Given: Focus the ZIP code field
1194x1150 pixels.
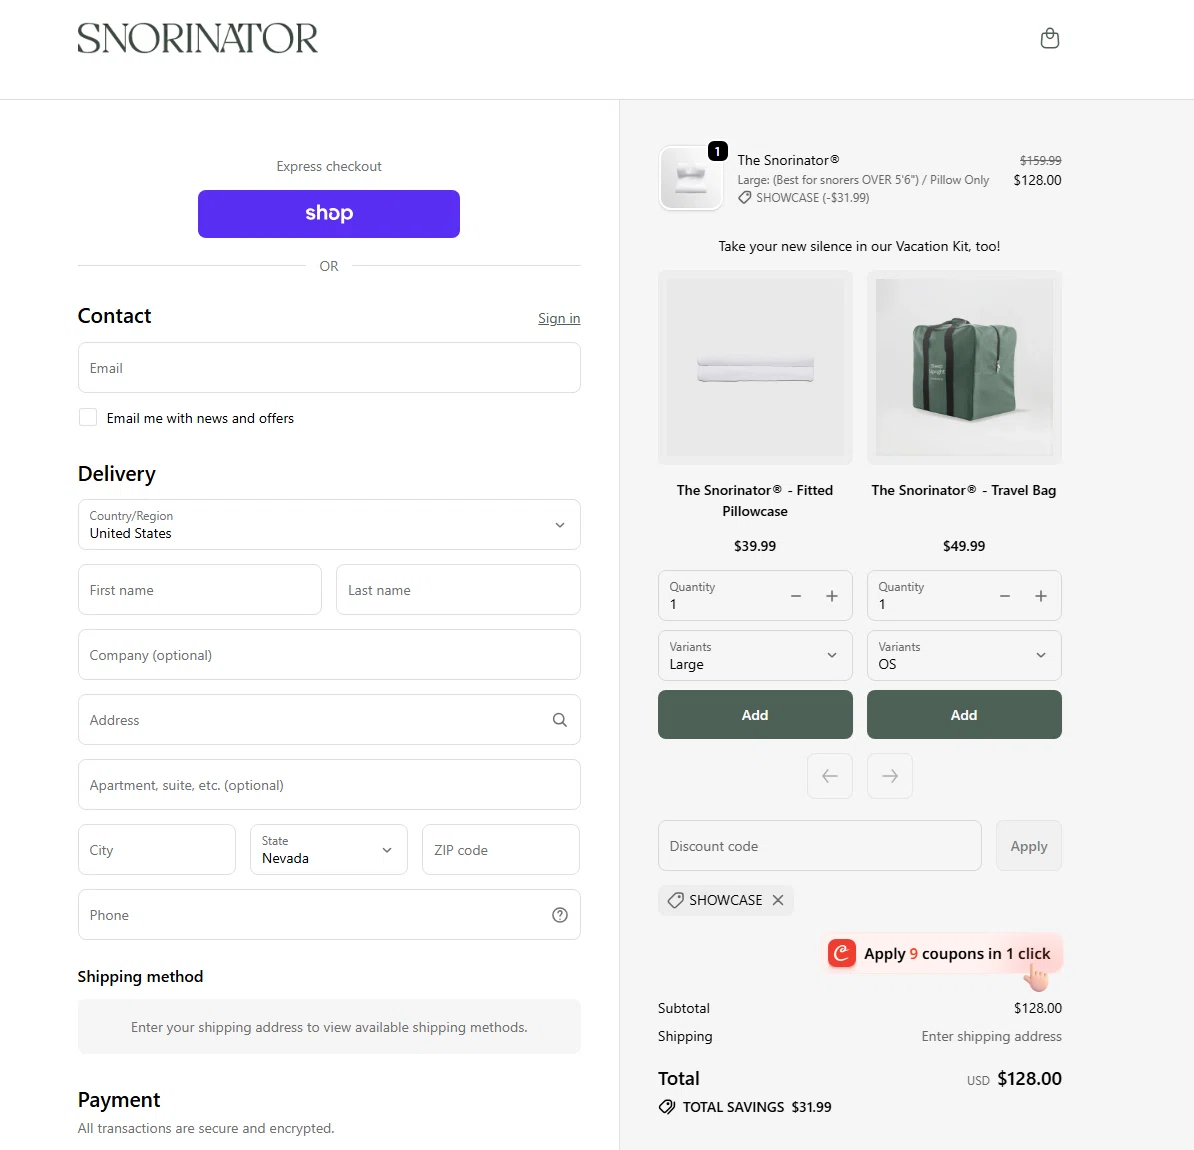Looking at the screenshot, I should tap(501, 849).
